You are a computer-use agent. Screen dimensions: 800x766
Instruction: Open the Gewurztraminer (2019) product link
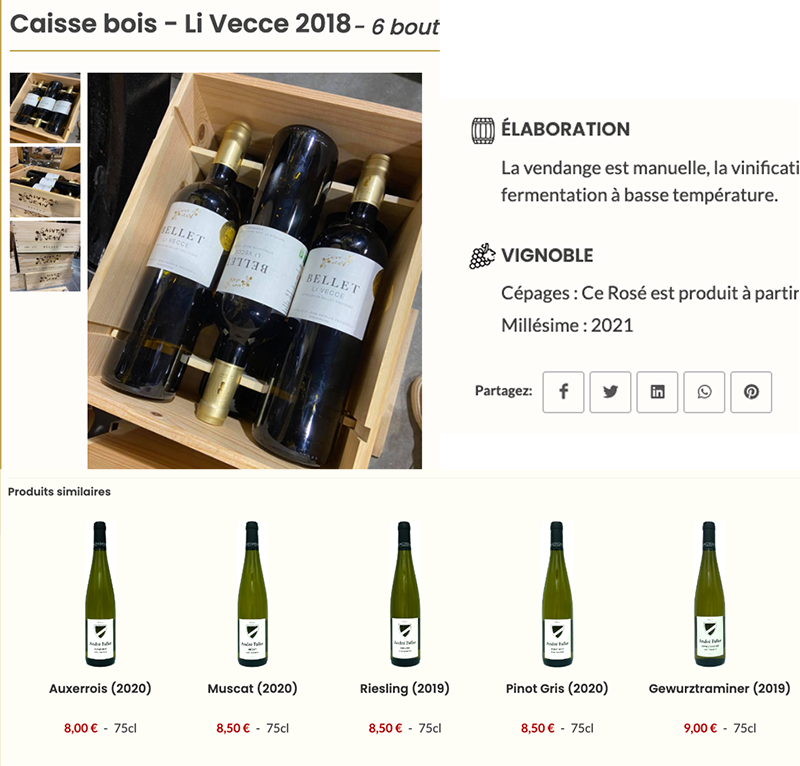719,688
